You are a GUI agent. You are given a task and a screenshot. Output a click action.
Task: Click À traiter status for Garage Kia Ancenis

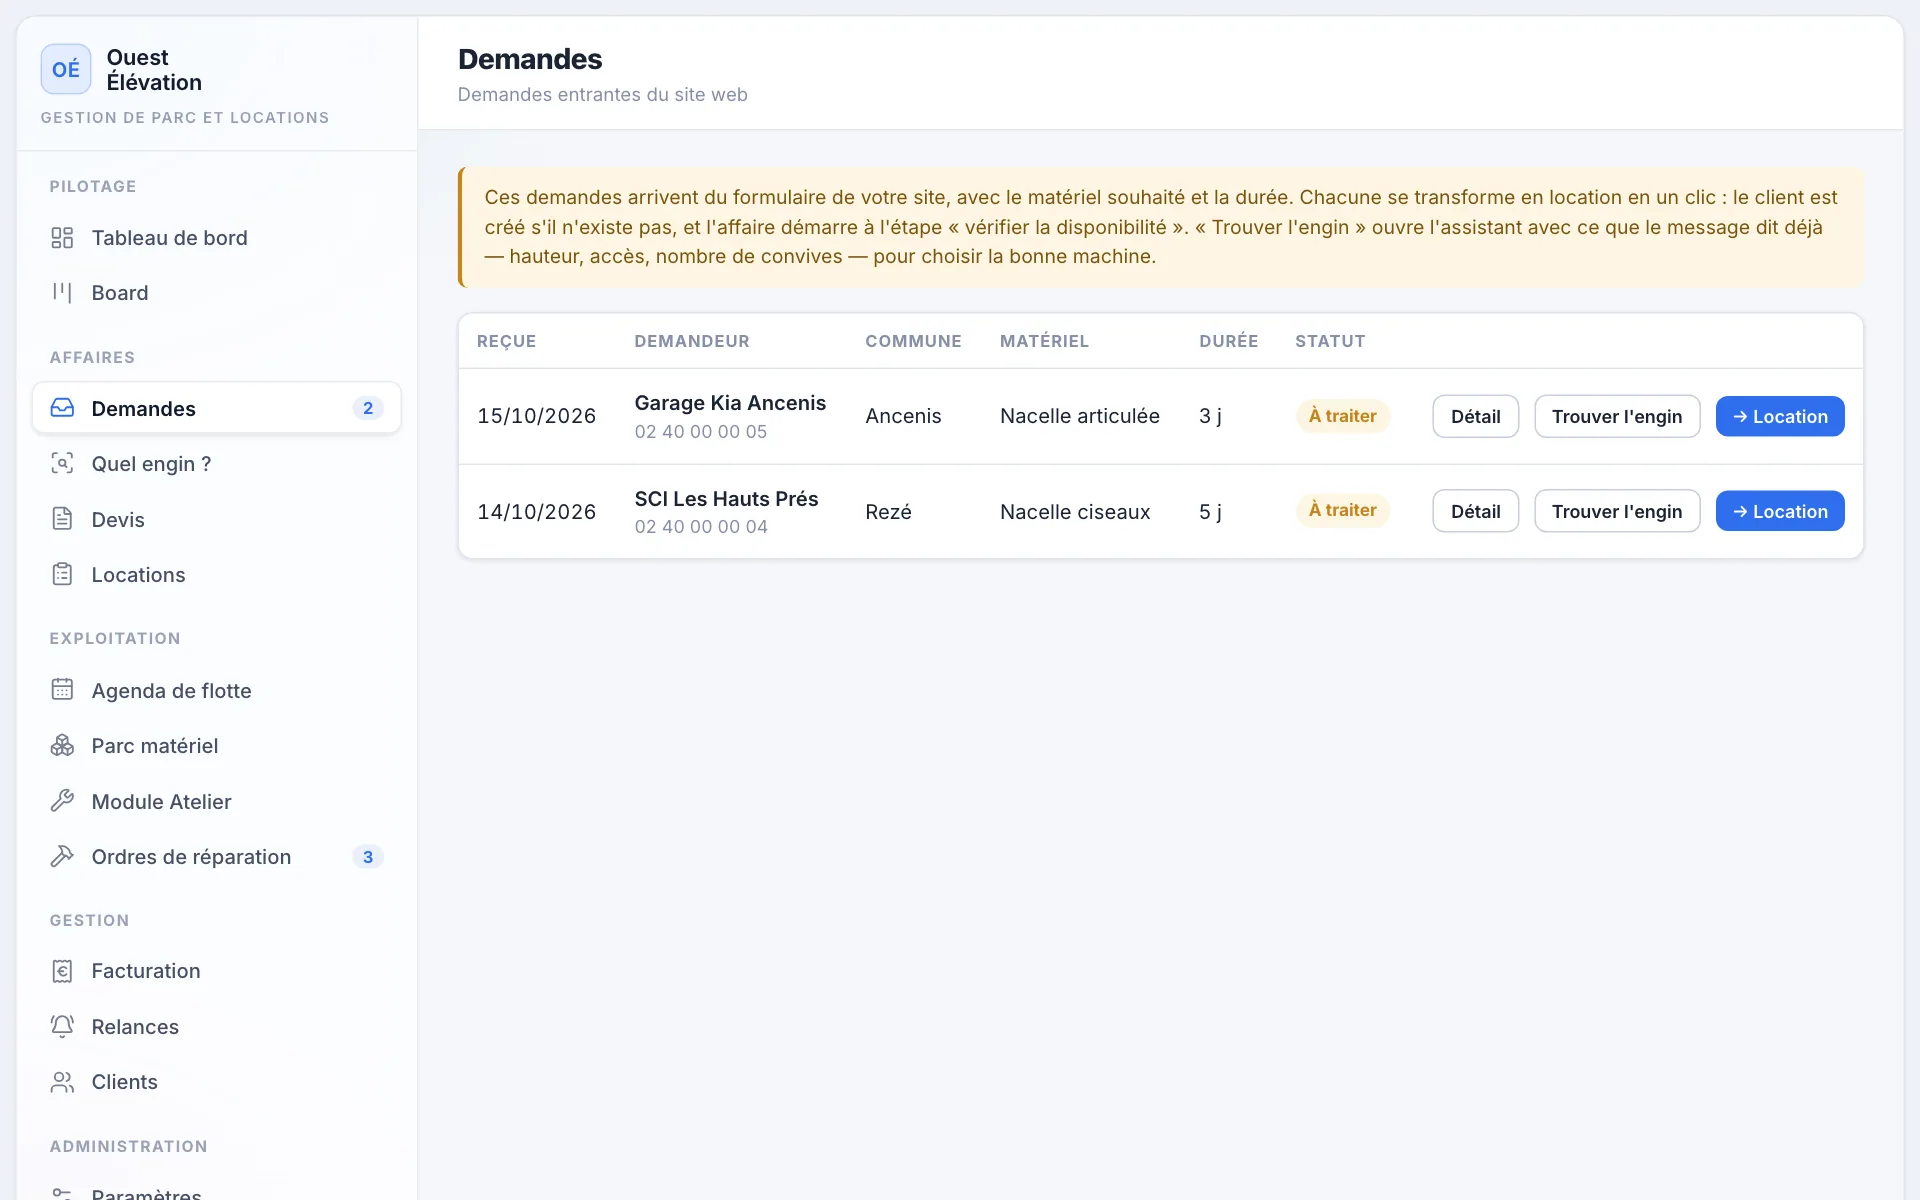[x=1342, y=416]
